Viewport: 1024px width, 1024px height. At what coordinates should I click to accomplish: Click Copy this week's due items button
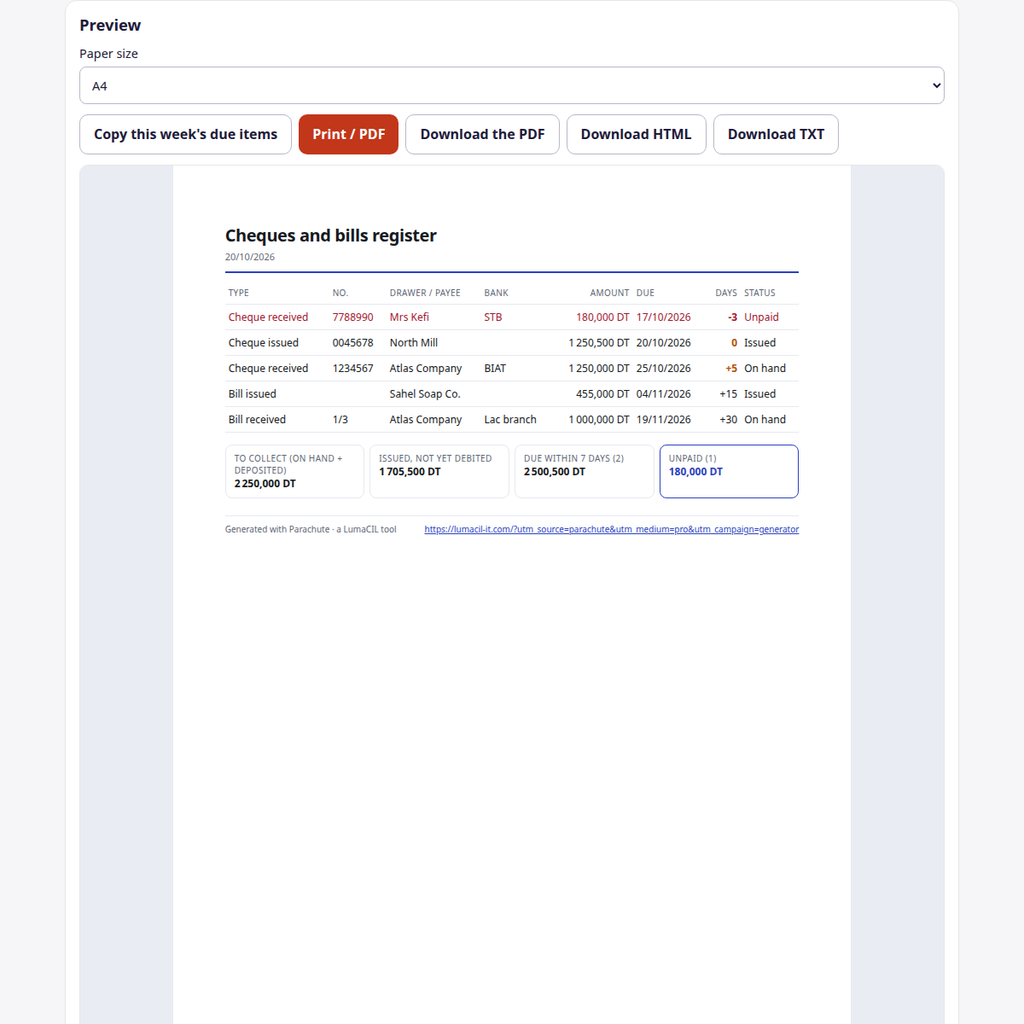coord(185,135)
